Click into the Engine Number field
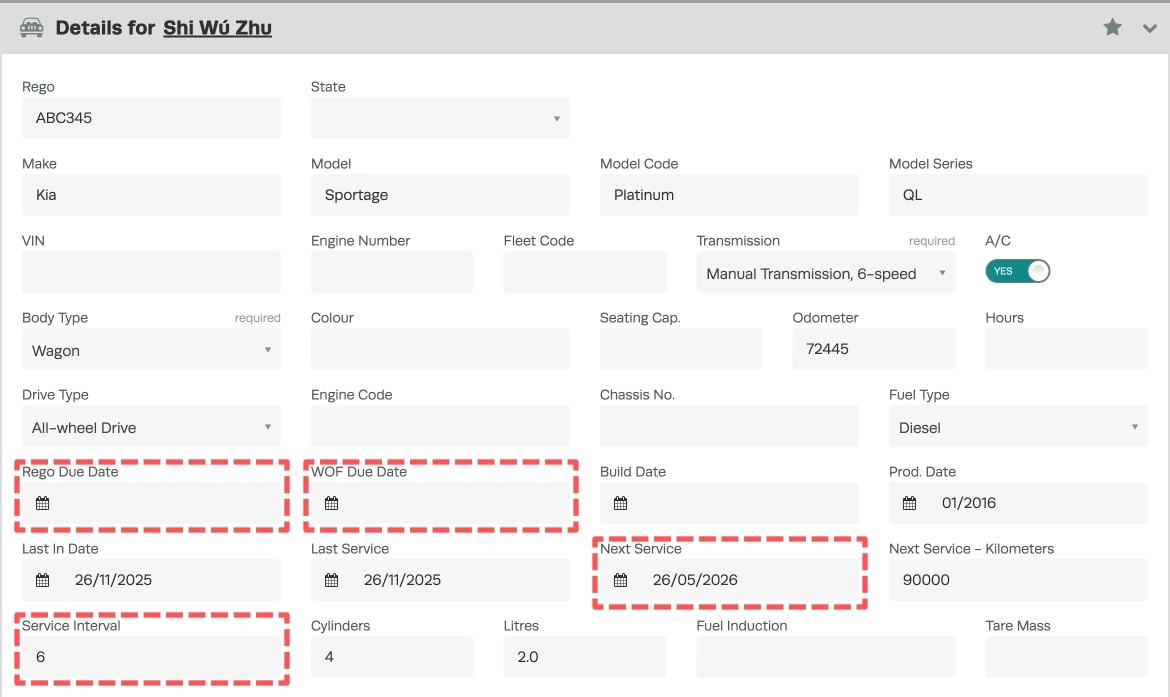 pyautogui.click(x=392, y=272)
